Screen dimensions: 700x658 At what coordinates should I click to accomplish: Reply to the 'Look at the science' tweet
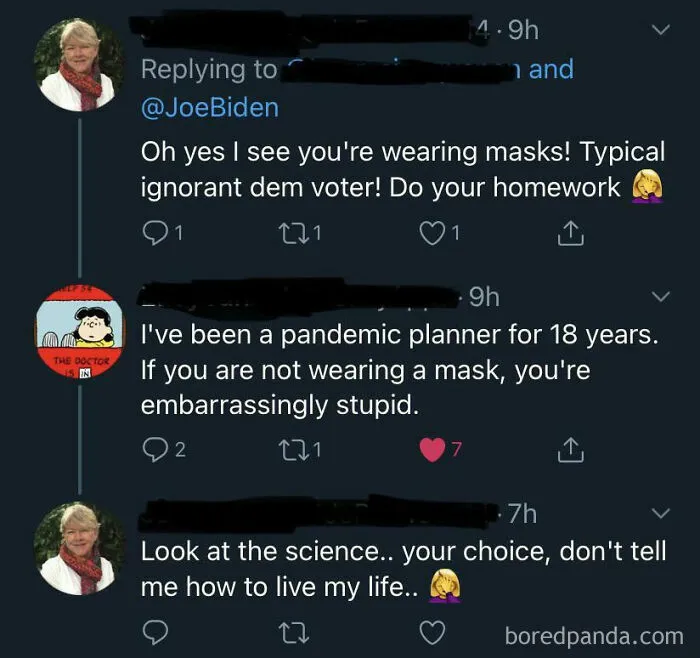point(155,633)
